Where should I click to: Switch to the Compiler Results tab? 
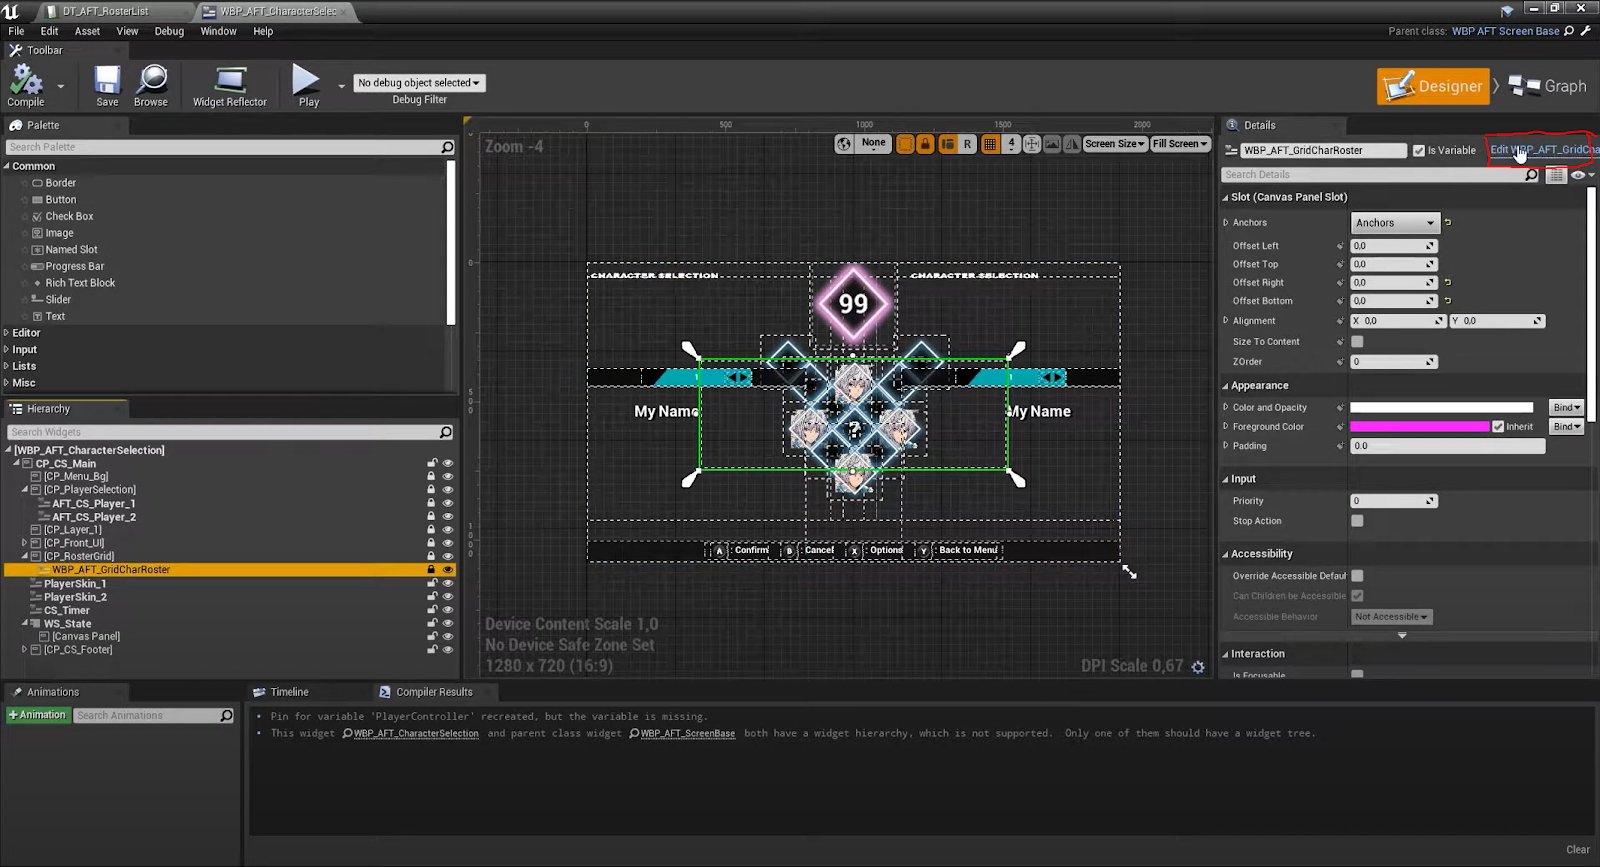(433, 692)
